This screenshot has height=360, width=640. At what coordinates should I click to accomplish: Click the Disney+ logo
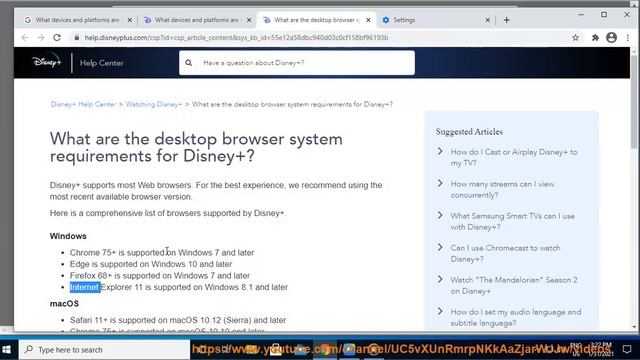point(47,62)
